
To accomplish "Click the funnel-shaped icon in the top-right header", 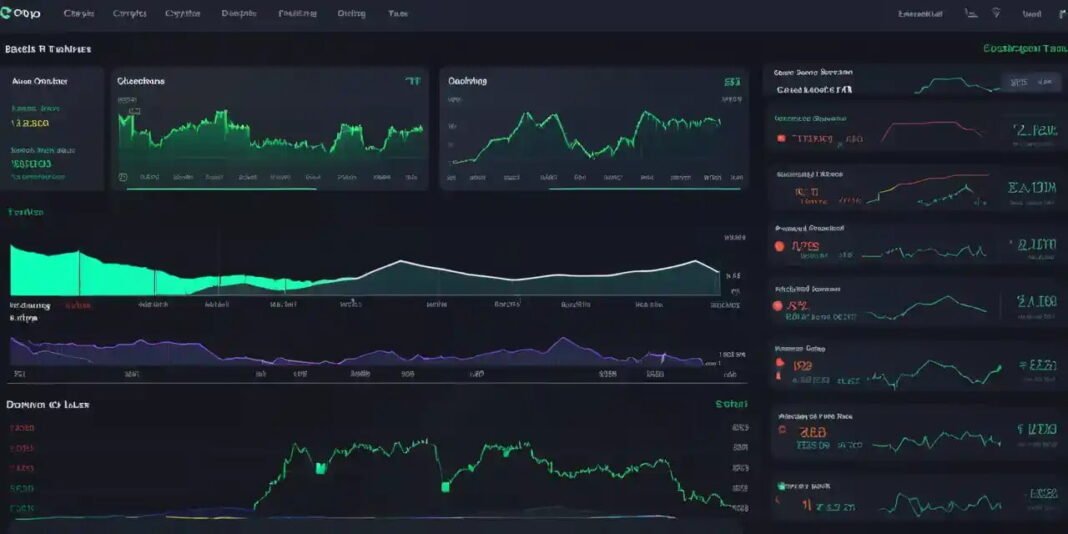I will click(996, 13).
